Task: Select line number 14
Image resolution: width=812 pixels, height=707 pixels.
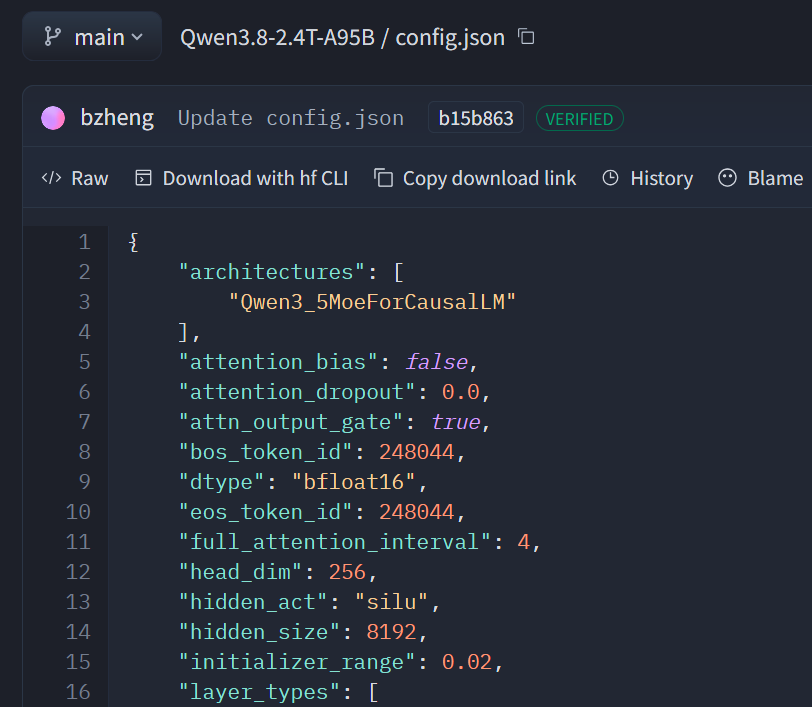Action: point(78,632)
